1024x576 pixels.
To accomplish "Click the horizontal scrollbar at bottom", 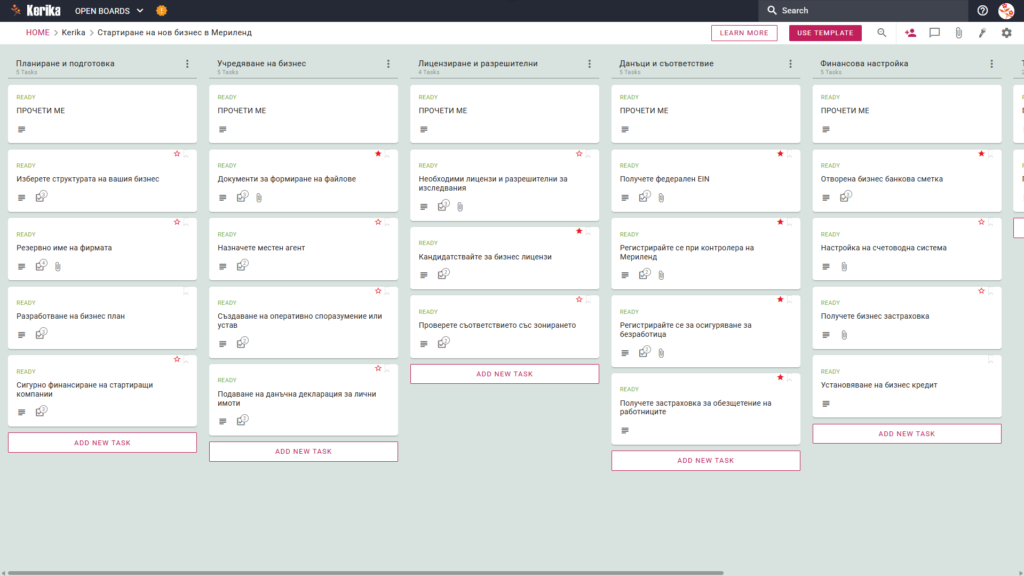I will coord(366,573).
